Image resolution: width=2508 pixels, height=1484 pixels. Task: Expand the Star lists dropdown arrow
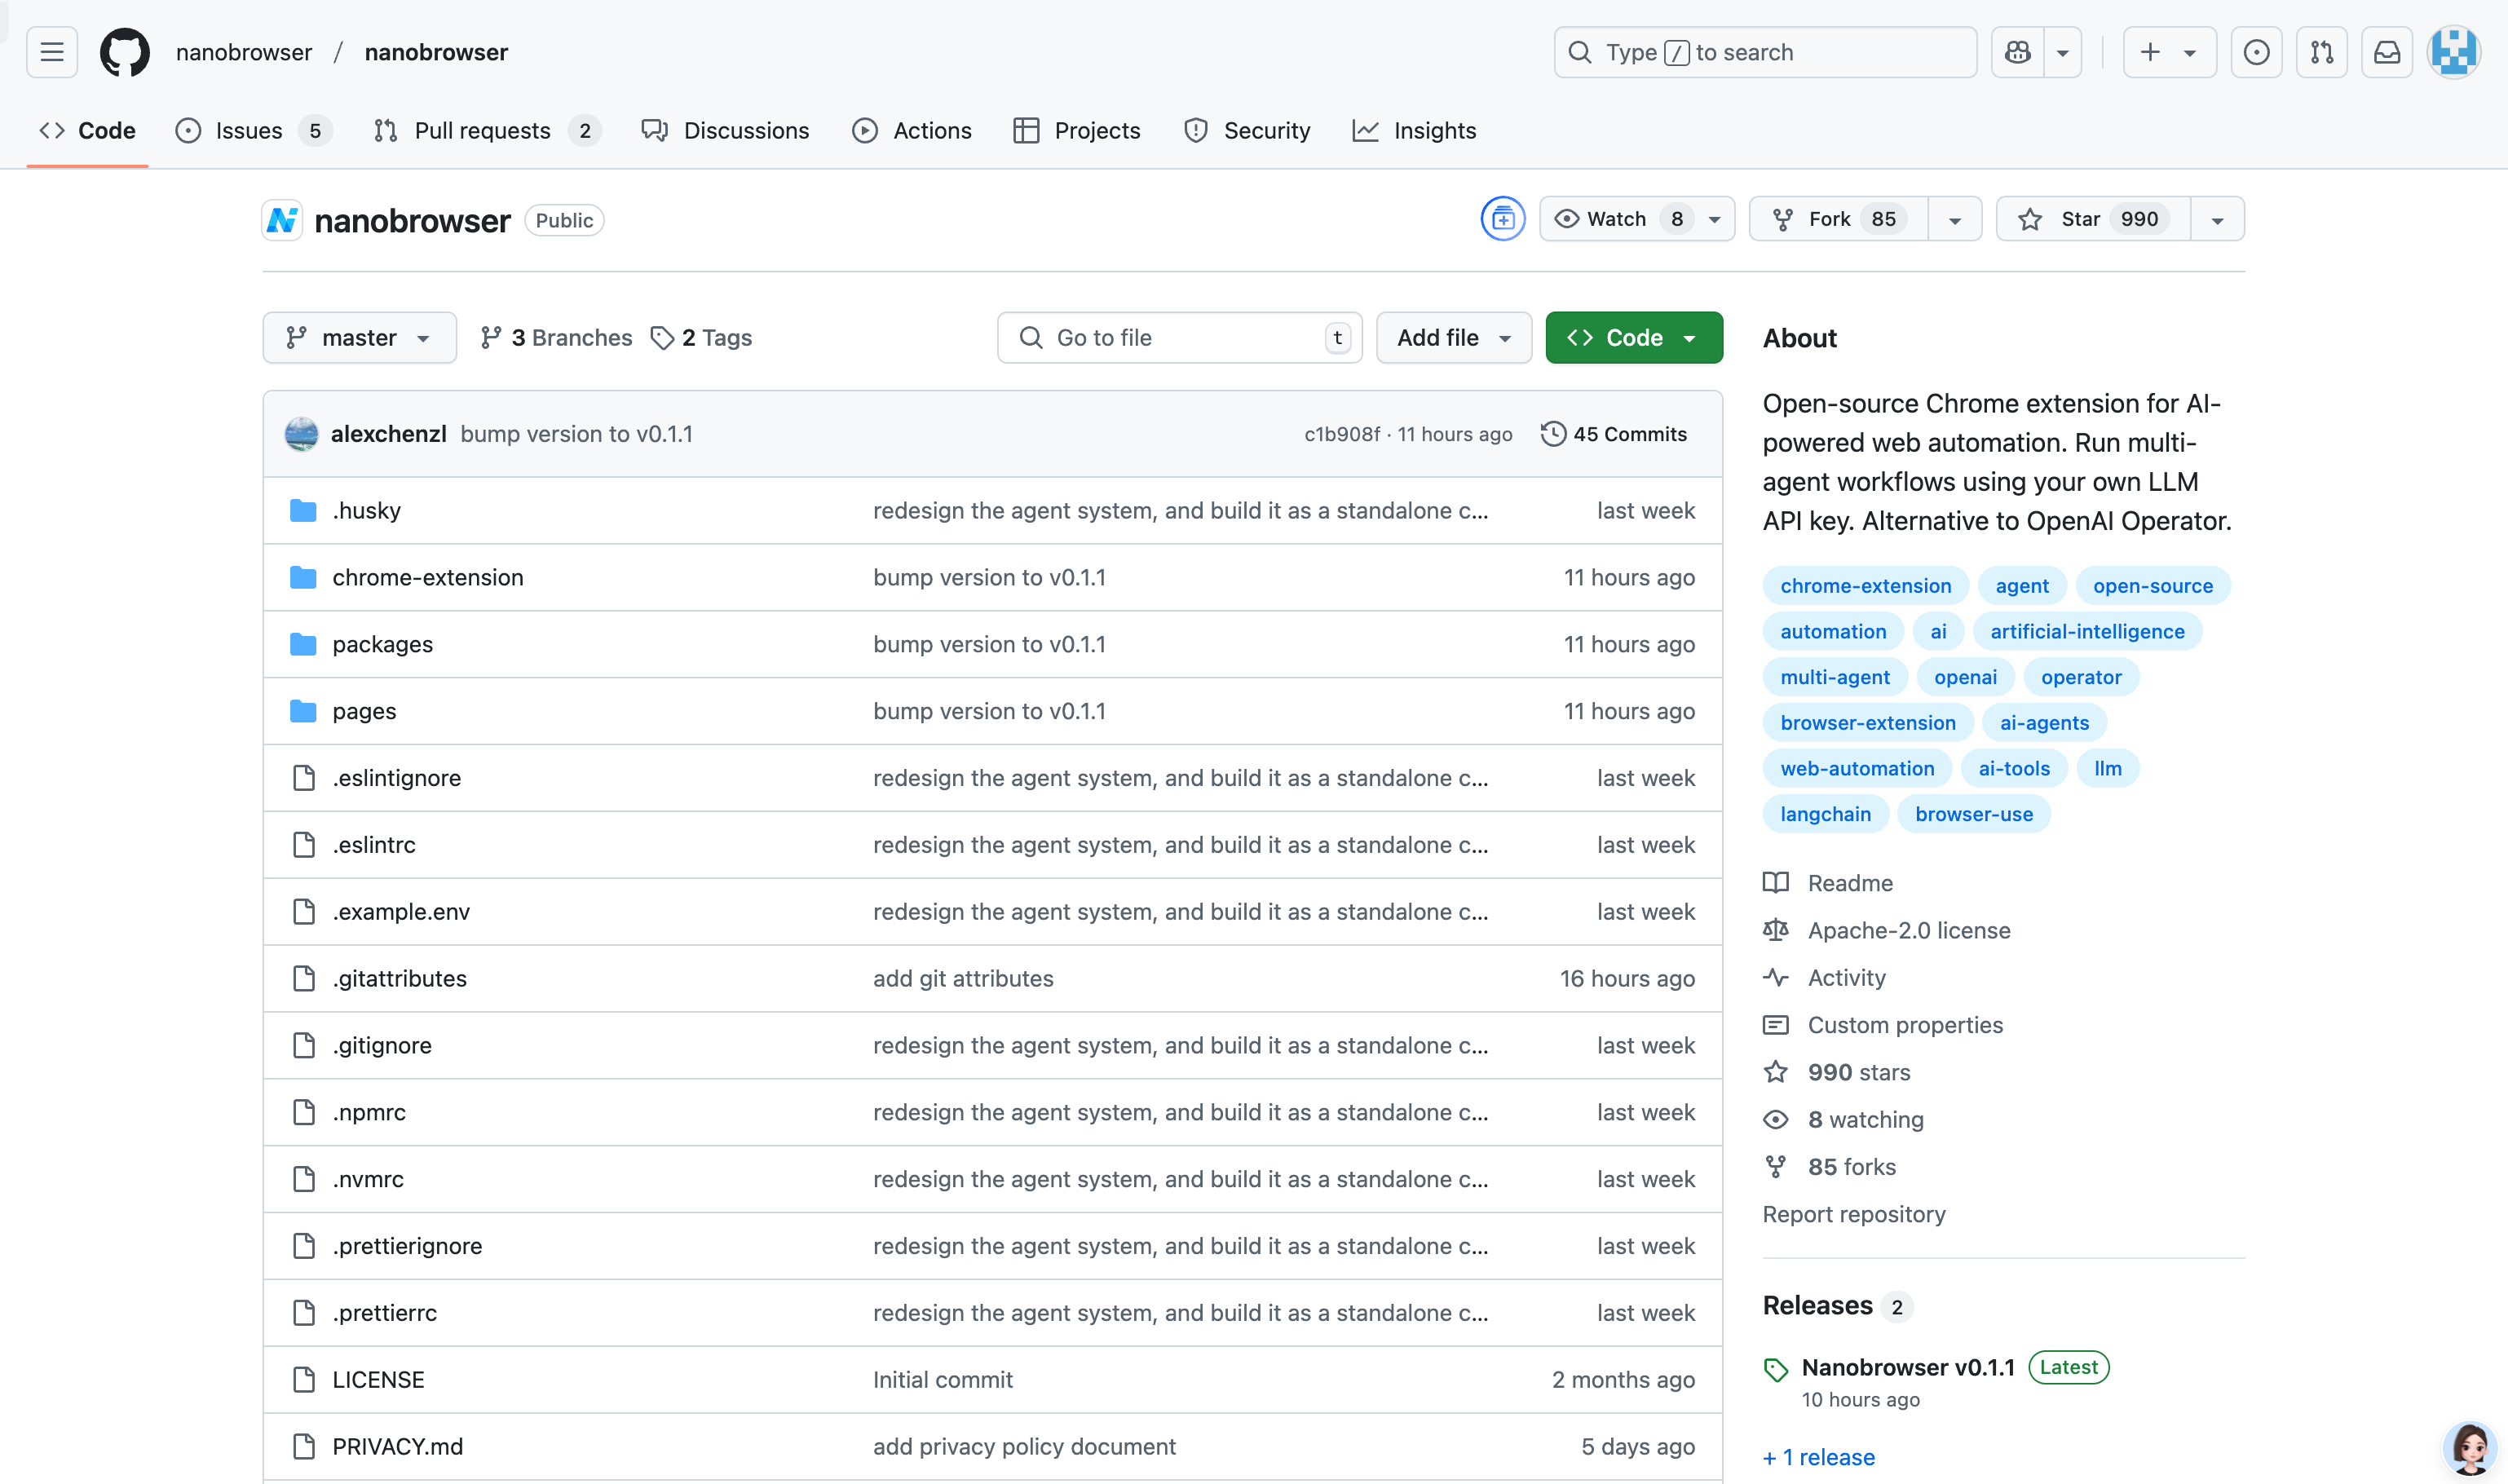(x=2217, y=219)
